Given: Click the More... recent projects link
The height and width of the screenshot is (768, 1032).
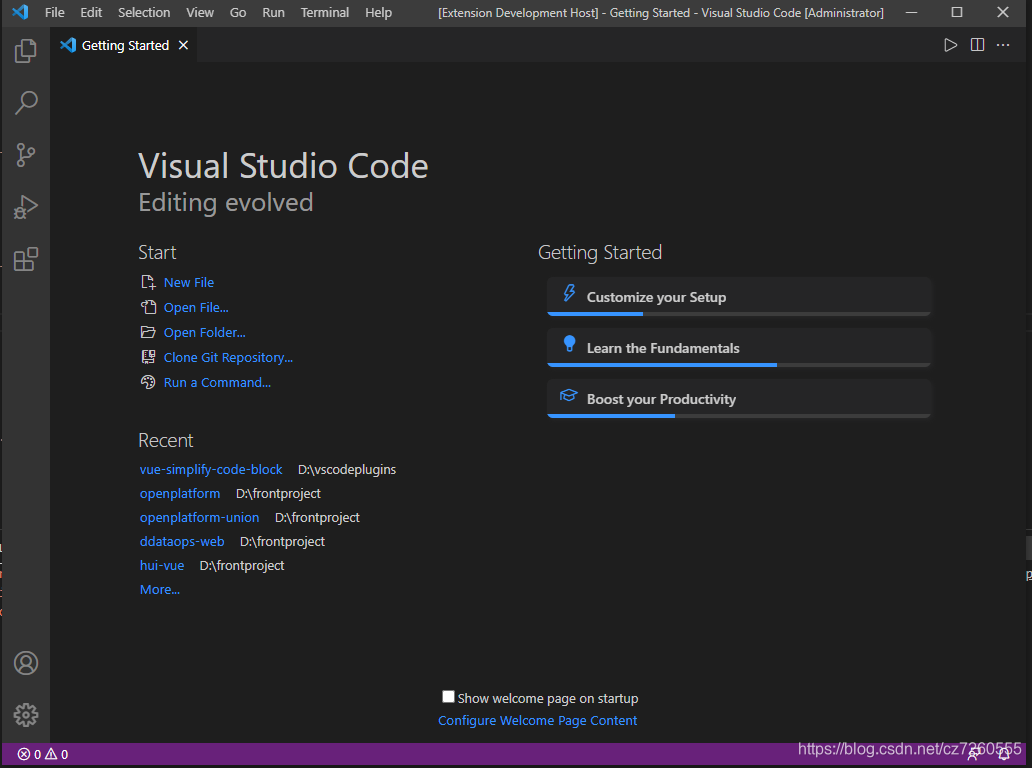Looking at the screenshot, I should (159, 590).
